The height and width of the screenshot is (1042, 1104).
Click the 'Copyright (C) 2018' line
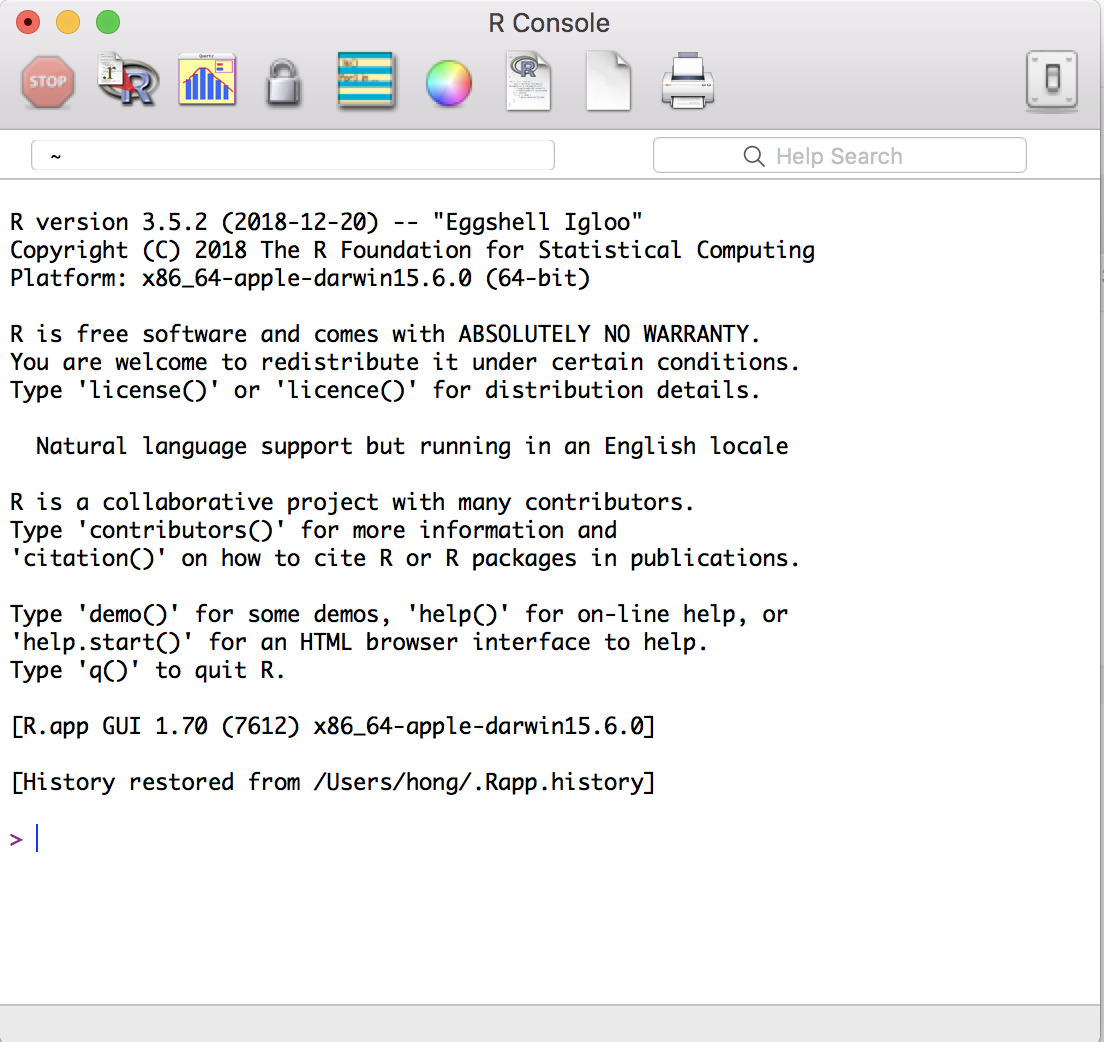[412, 250]
